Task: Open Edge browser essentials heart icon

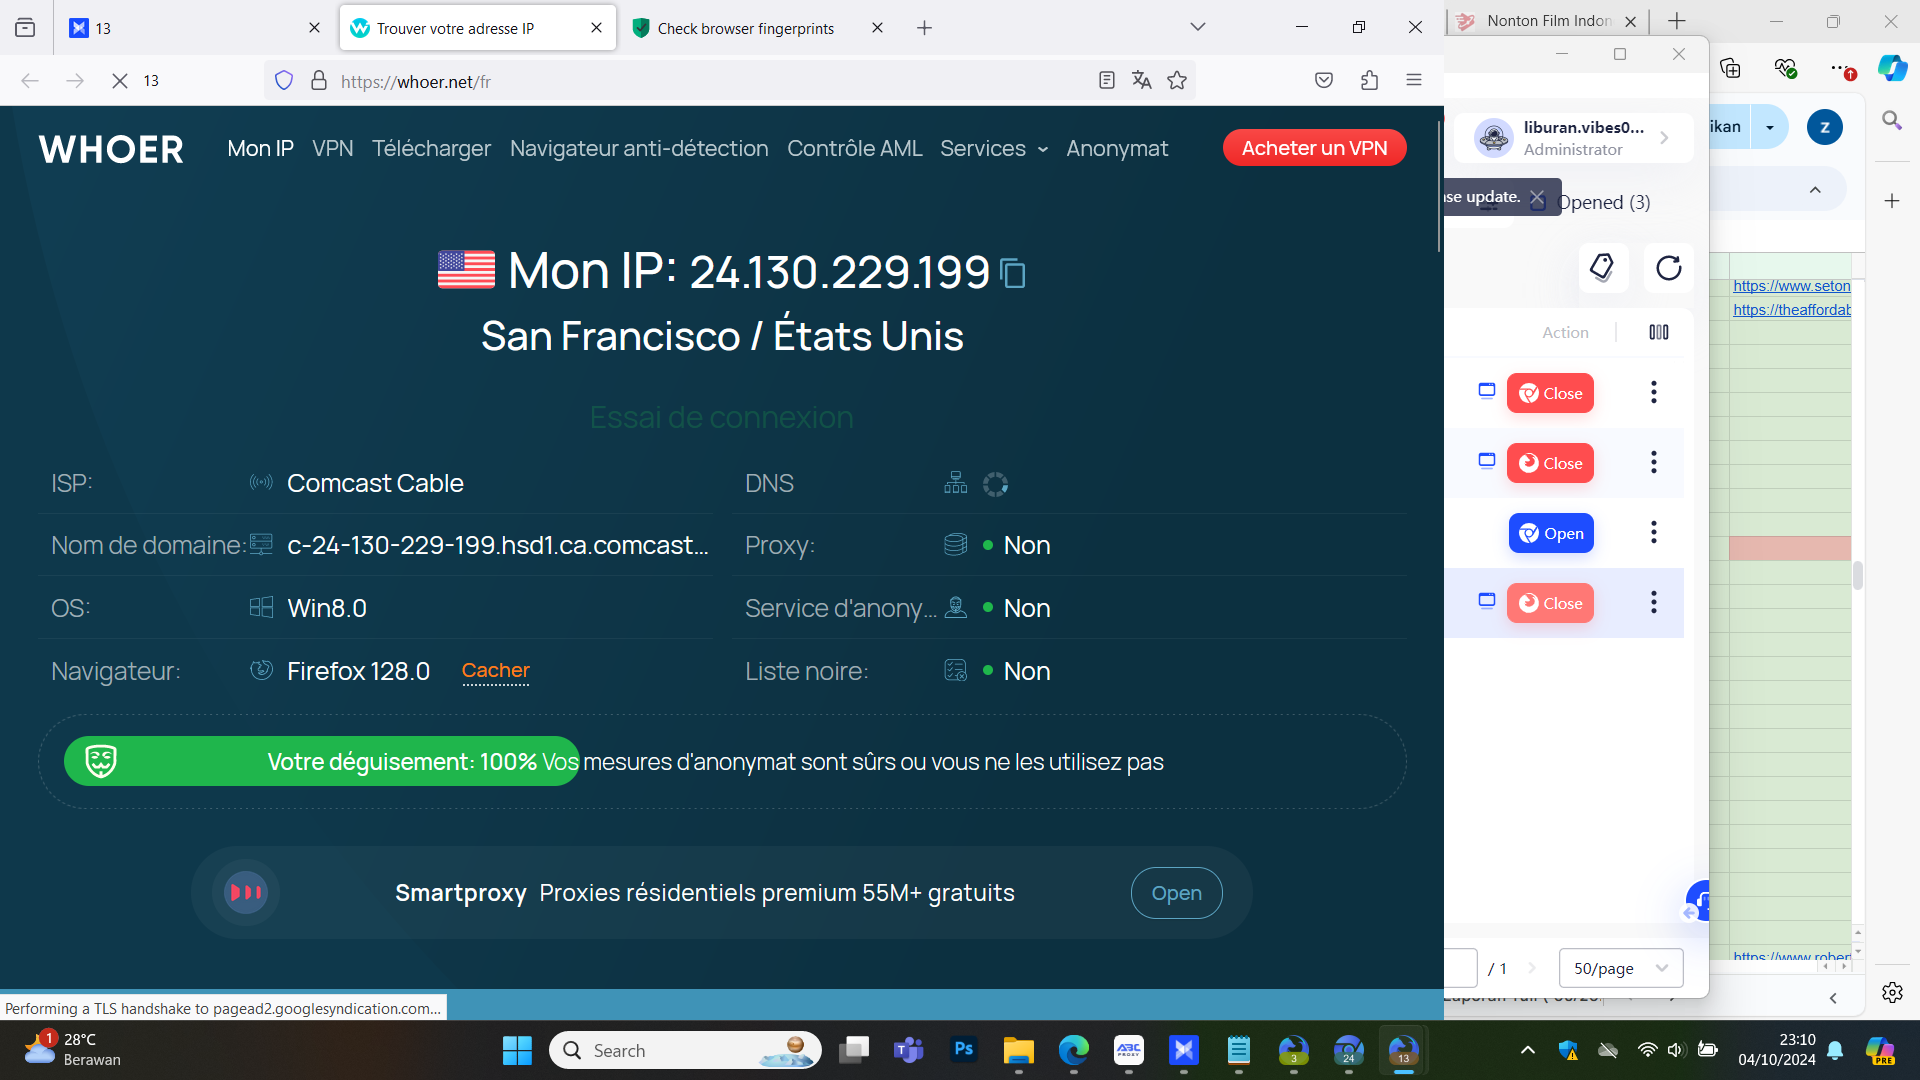Action: tap(1785, 68)
